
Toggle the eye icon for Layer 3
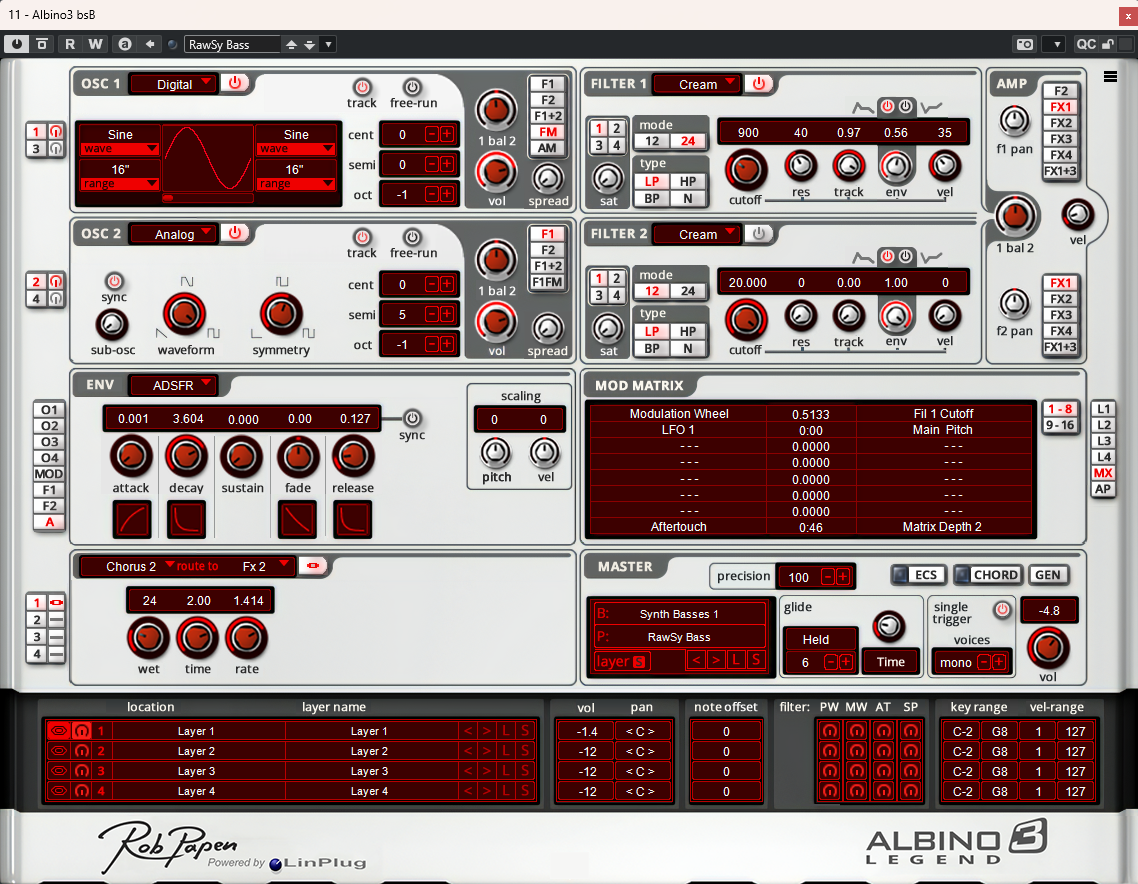coord(58,771)
